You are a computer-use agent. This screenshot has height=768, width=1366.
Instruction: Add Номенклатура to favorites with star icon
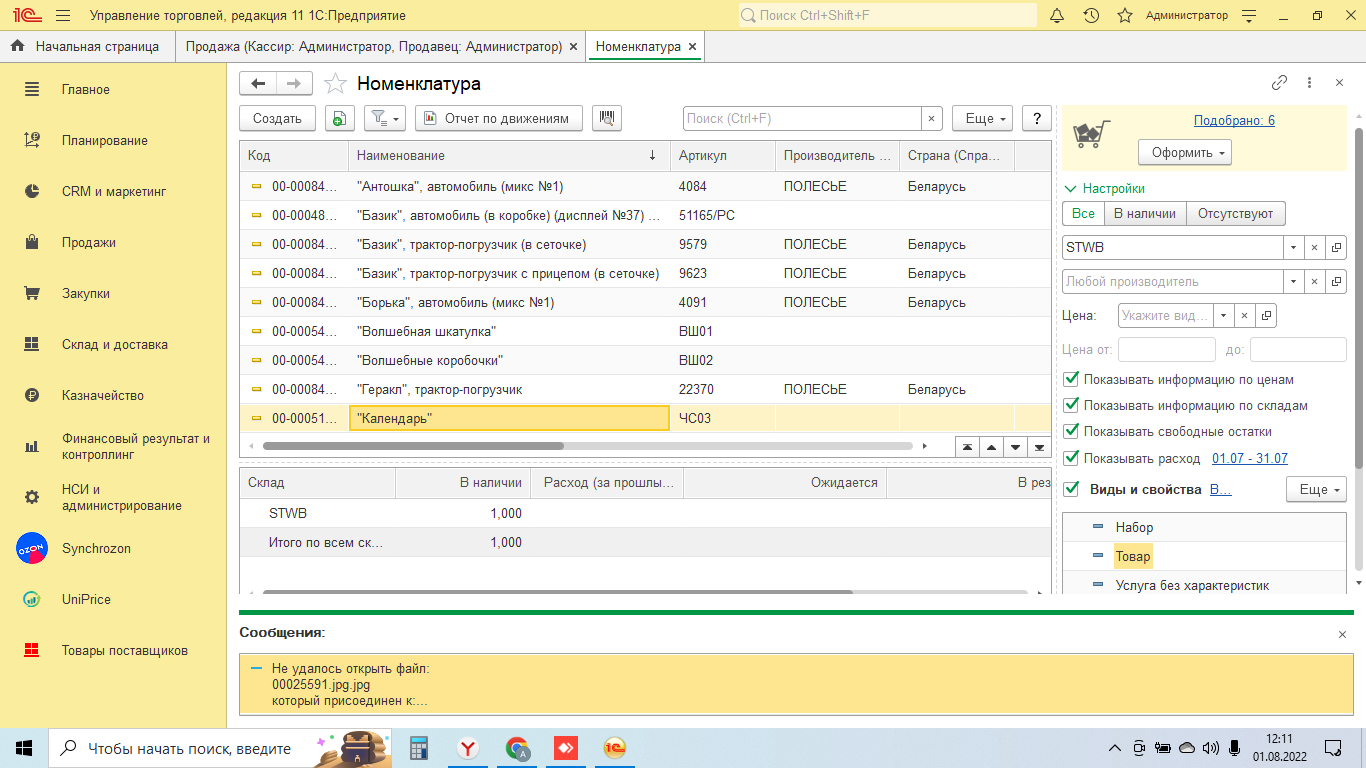click(x=335, y=84)
